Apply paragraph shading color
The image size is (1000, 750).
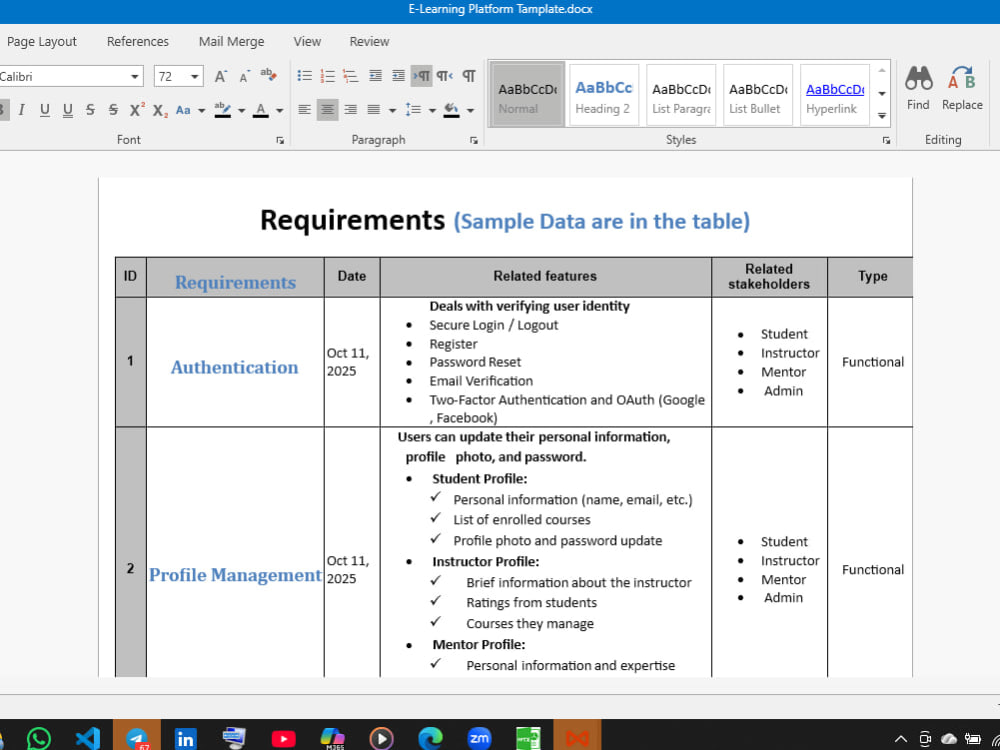pyautogui.click(x=452, y=110)
